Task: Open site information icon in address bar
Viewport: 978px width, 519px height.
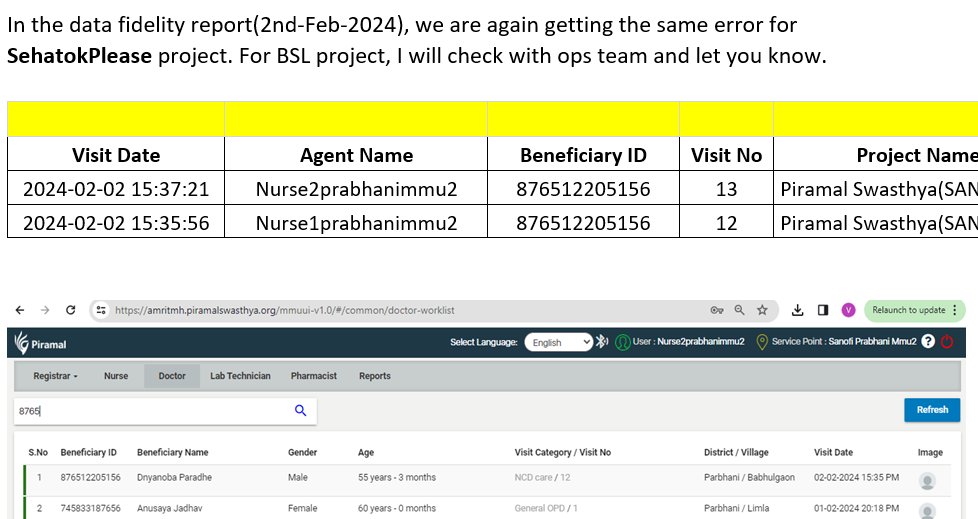Action: [101, 310]
